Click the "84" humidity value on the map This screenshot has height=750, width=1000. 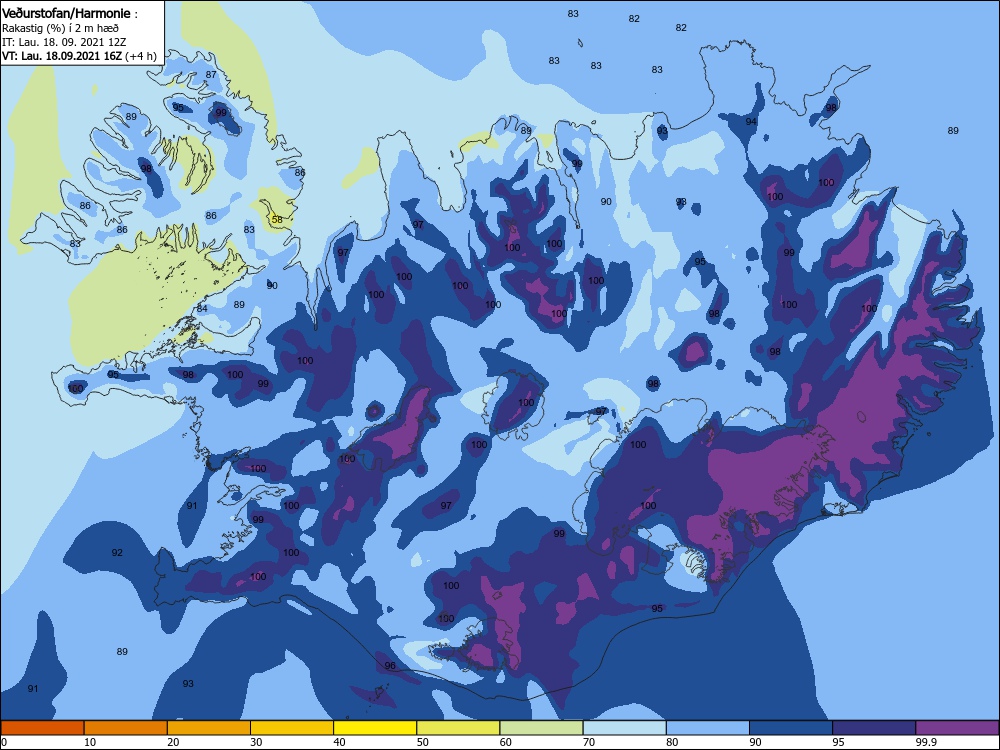point(202,309)
